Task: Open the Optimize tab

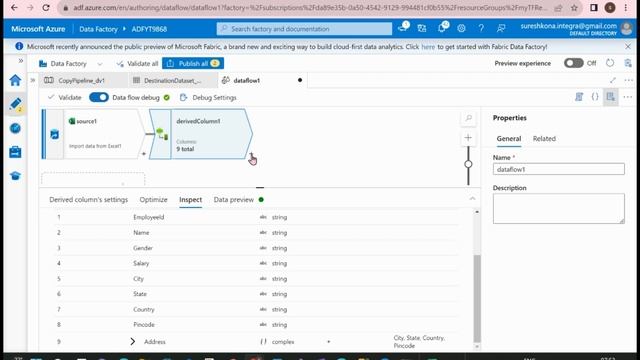Action: click(153, 200)
